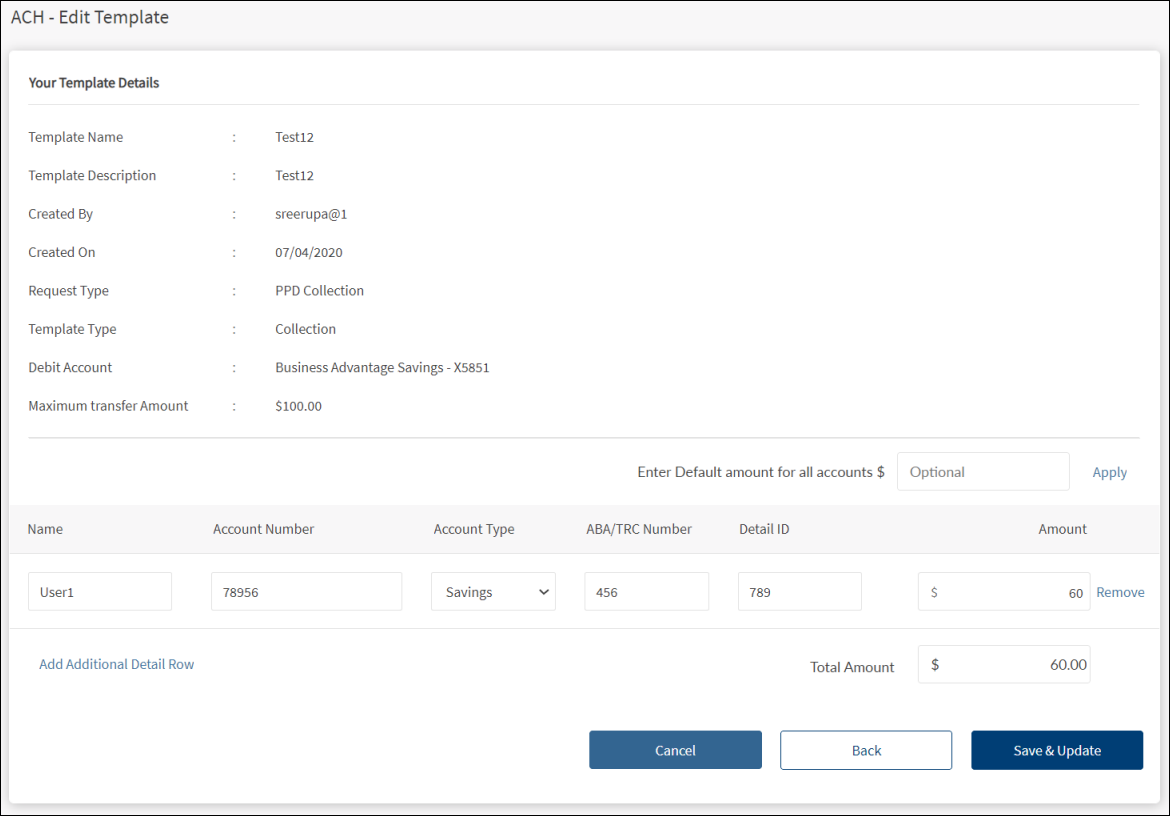Click the ACH - Edit Template page title
The height and width of the screenshot is (816, 1170).
tap(90, 17)
